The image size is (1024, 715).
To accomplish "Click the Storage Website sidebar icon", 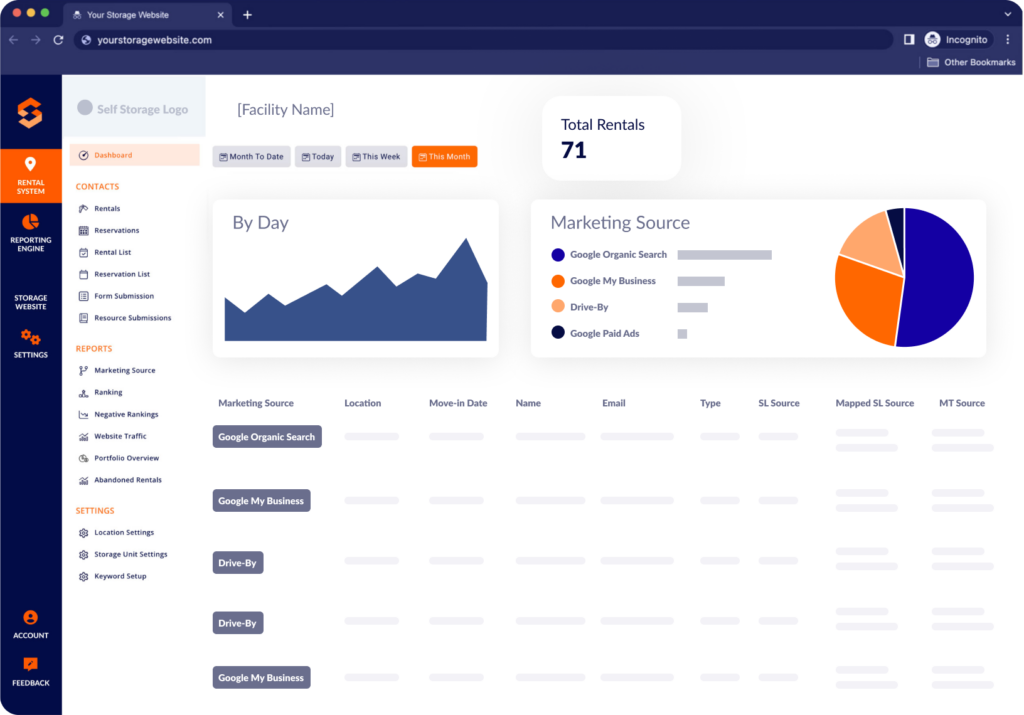I will click(x=31, y=297).
